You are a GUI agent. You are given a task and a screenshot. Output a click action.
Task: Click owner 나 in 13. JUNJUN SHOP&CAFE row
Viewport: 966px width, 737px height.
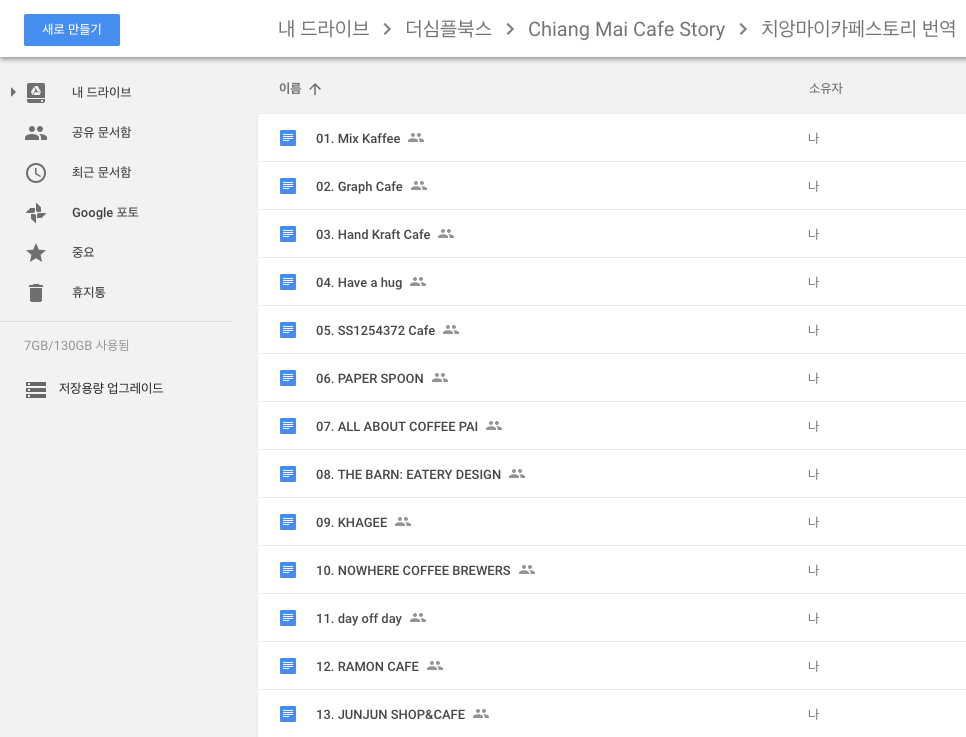(x=813, y=715)
